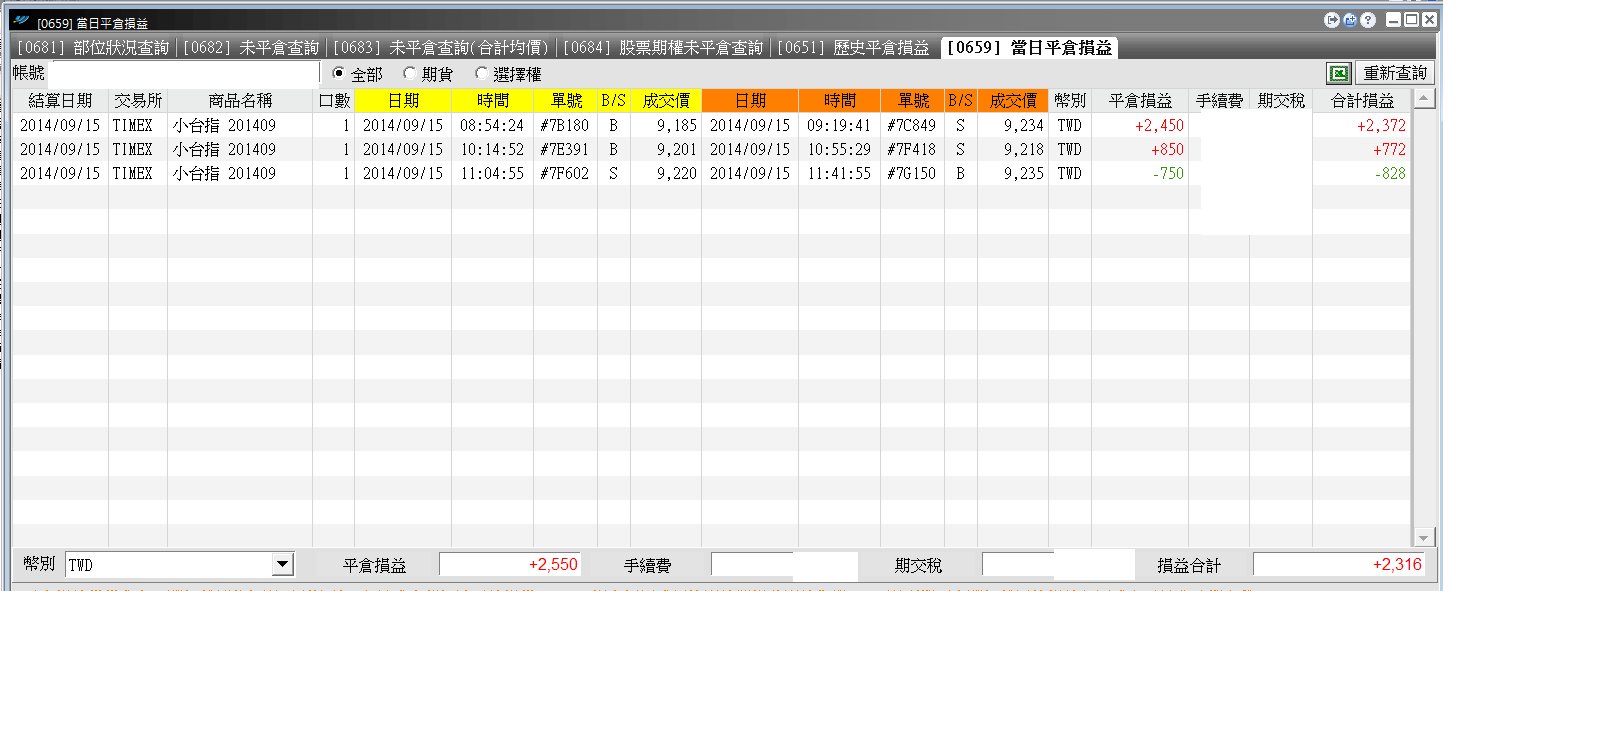Click the 口數 column header

click(x=334, y=101)
